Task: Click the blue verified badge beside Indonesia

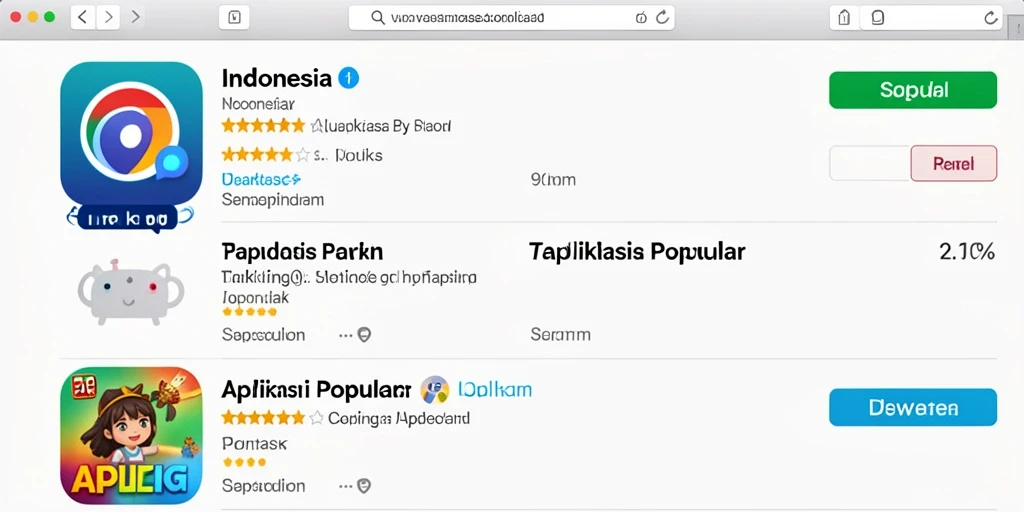Action: pos(348,78)
